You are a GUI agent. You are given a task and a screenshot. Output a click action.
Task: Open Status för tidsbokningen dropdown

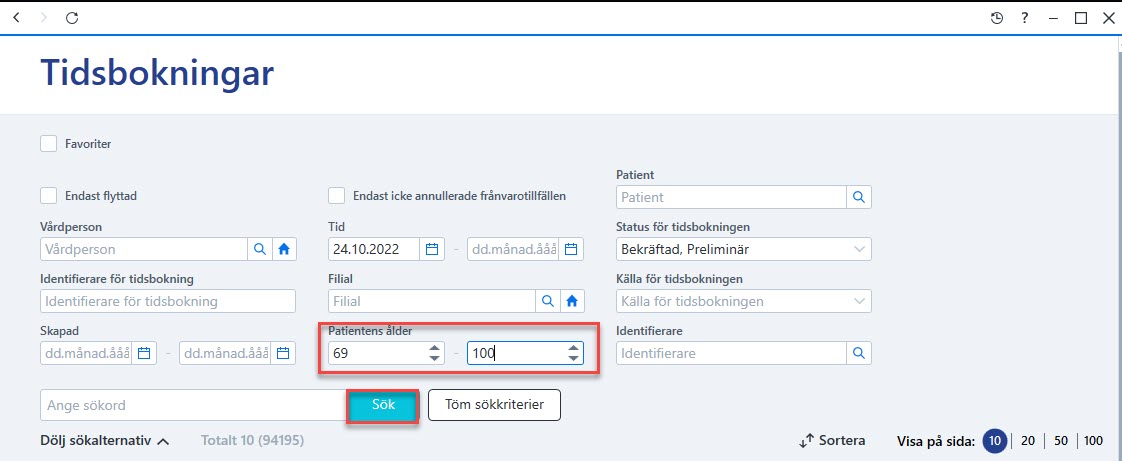click(743, 249)
